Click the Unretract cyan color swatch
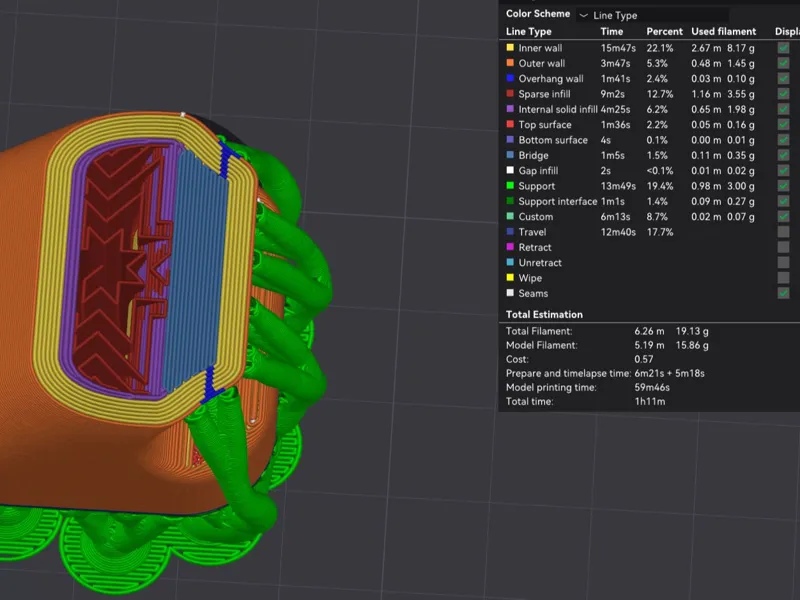800x600 pixels. (510, 262)
